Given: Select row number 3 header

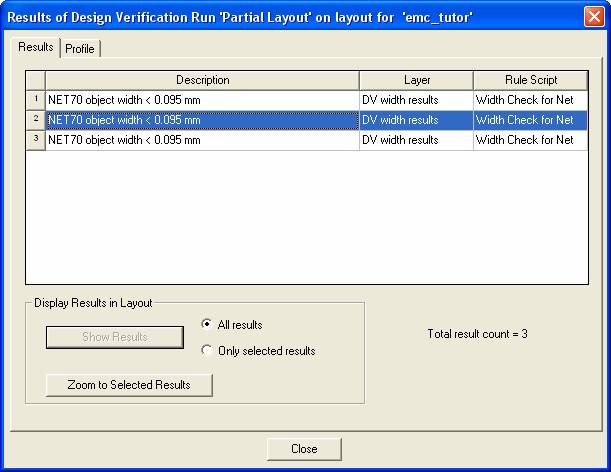Looking at the screenshot, I should point(35,140).
